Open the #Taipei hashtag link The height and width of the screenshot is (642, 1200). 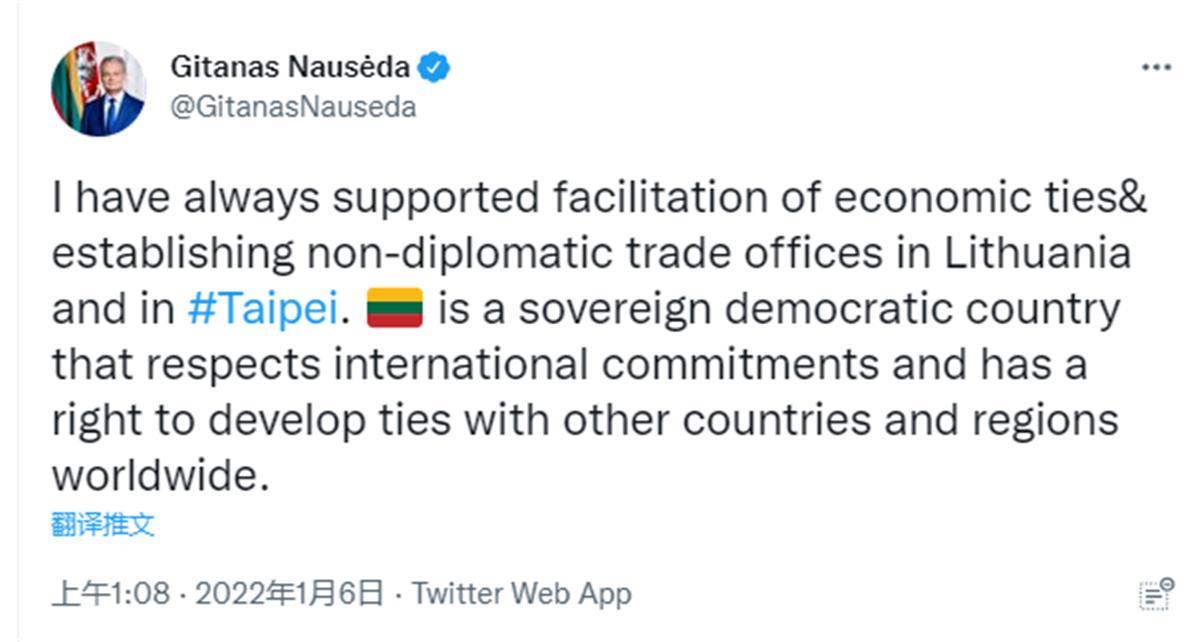point(261,310)
